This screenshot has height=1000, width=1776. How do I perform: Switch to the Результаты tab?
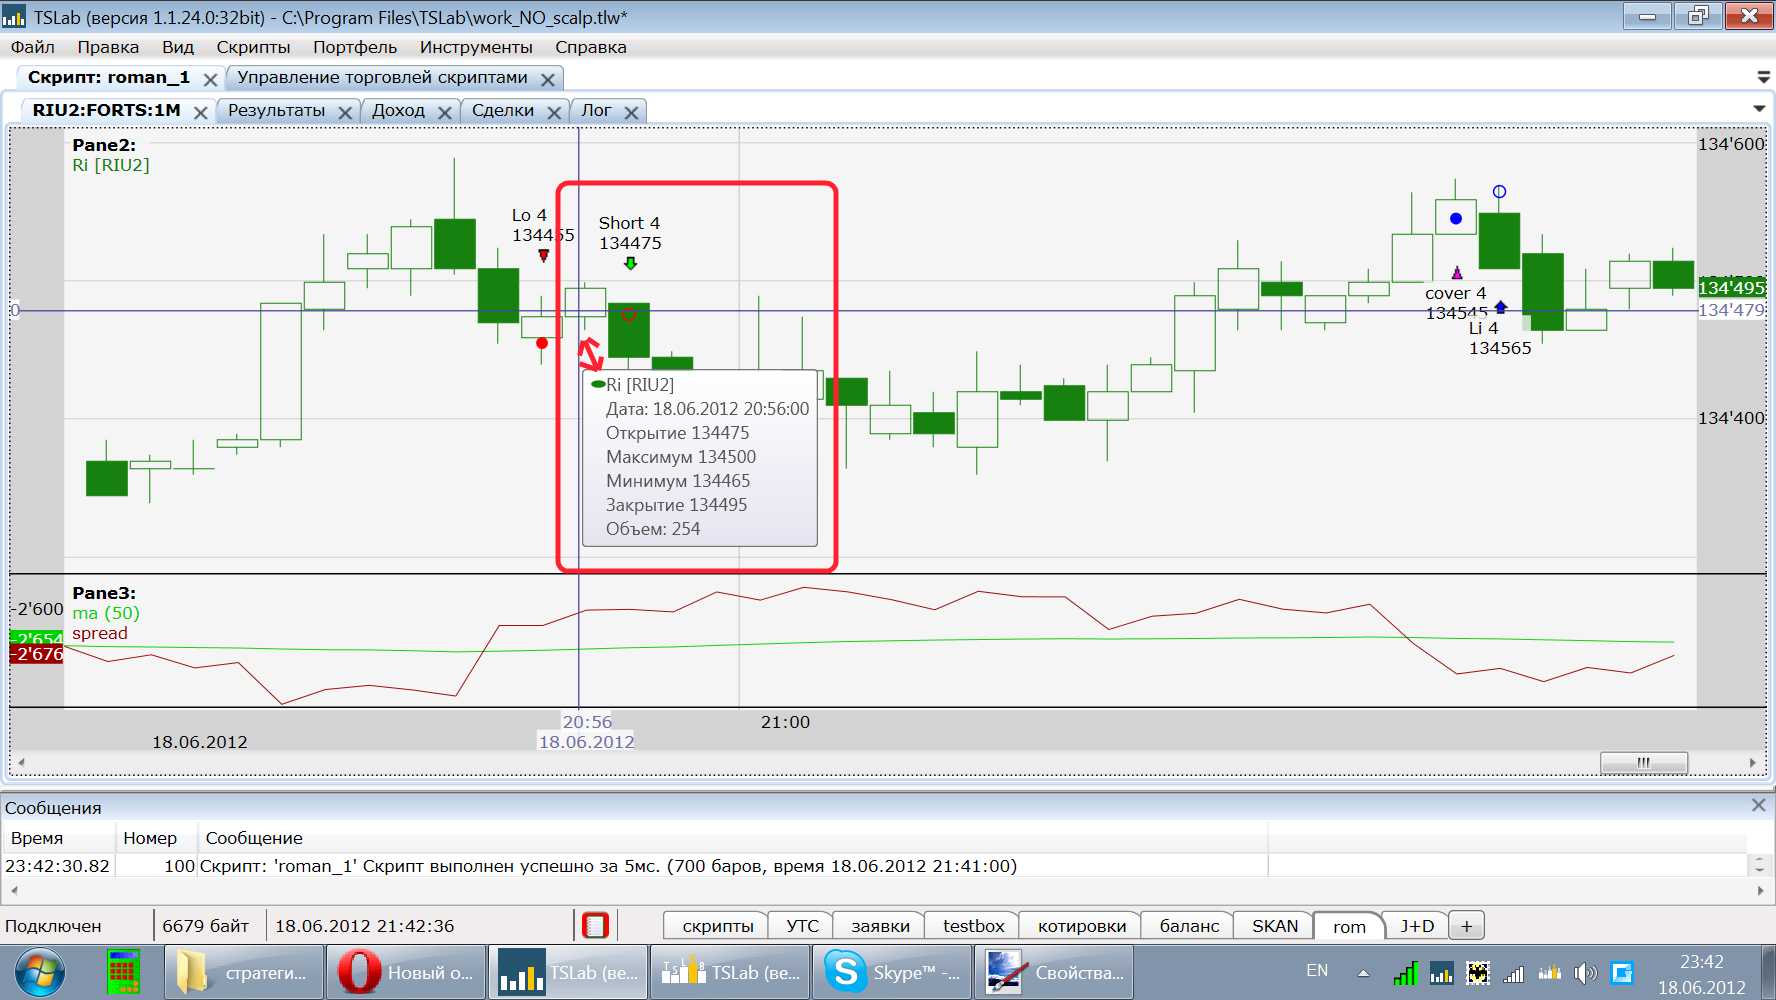(x=277, y=110)
